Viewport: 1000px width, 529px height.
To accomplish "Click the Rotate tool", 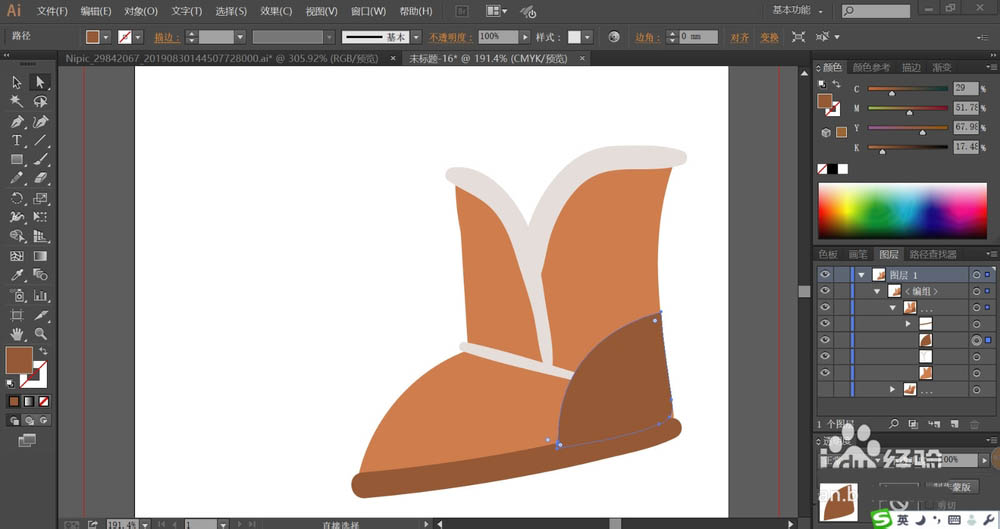I will pyautogui.click(x=17, y=198).
